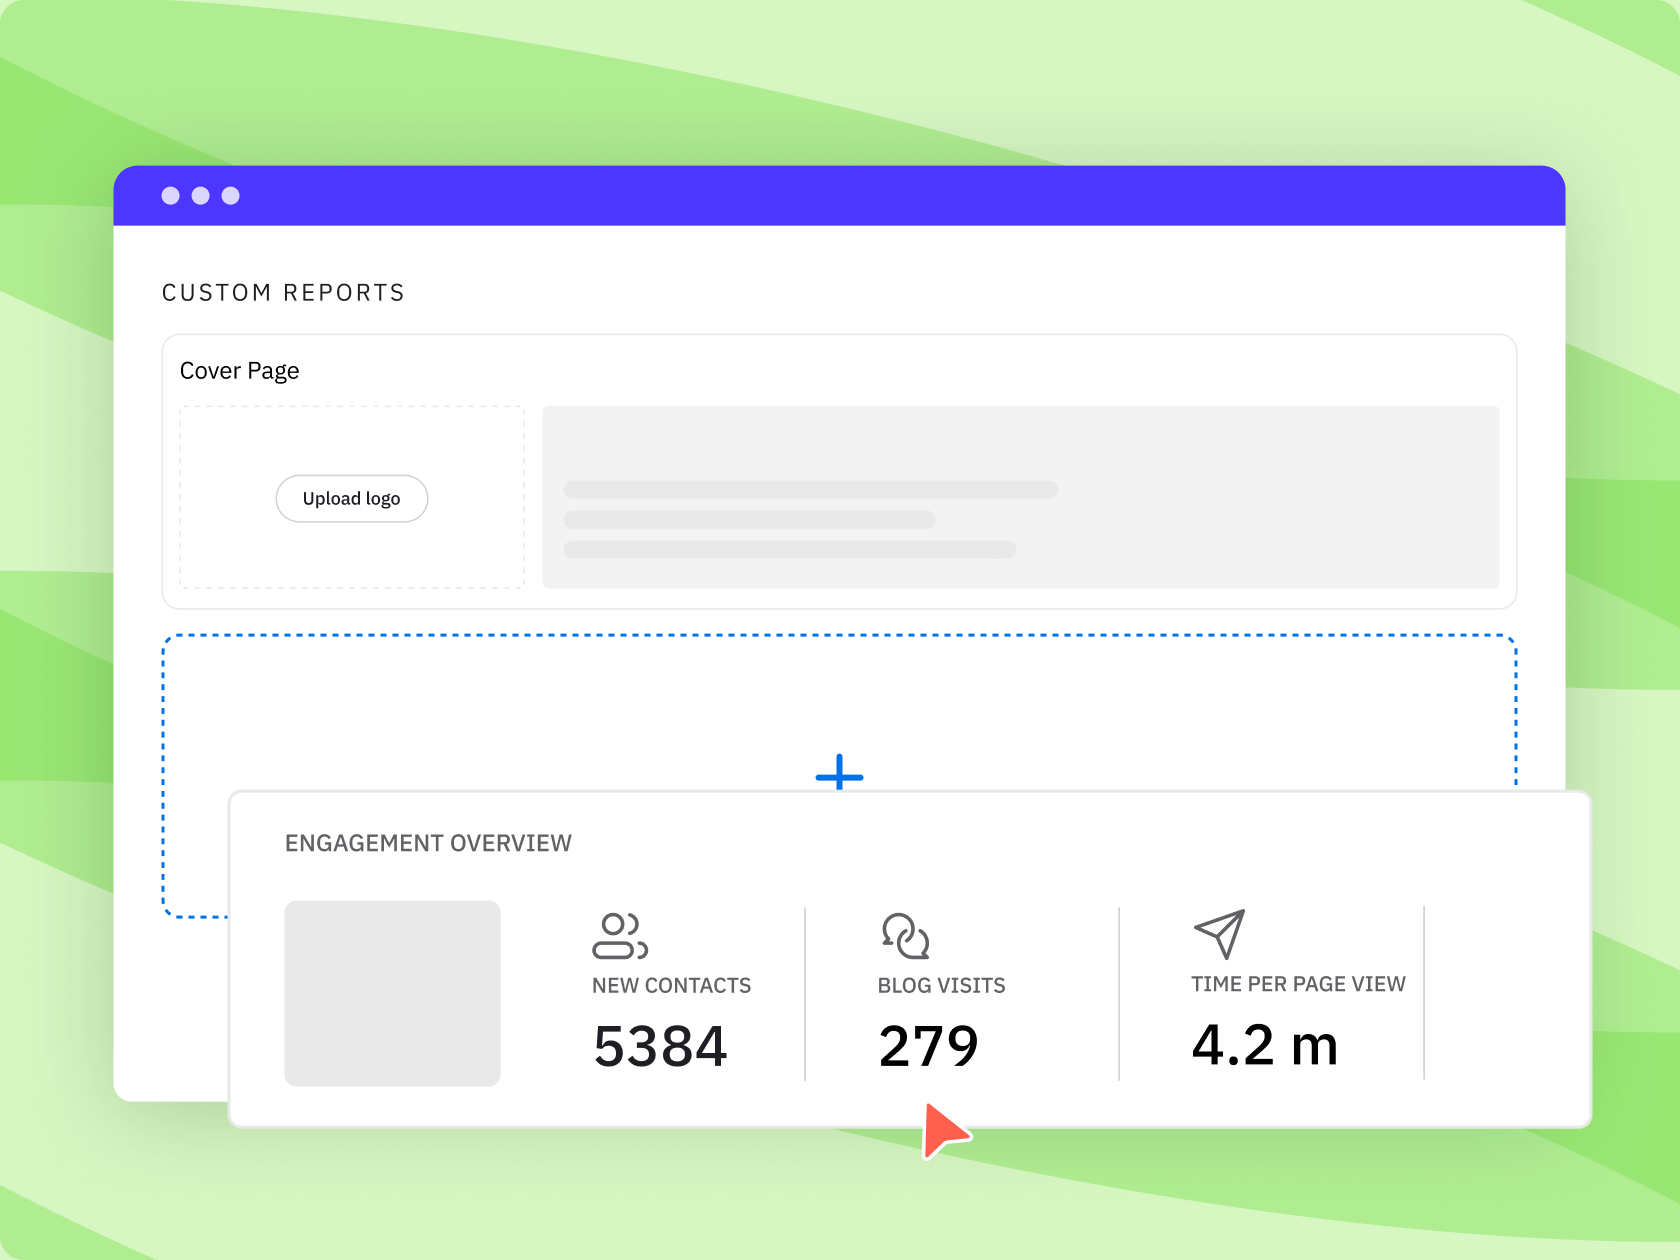The height and width of the screenshot is (1260, 1680).
Task: Click the TIME PER PAGE VIEW label
Action: coord(1298,984)
